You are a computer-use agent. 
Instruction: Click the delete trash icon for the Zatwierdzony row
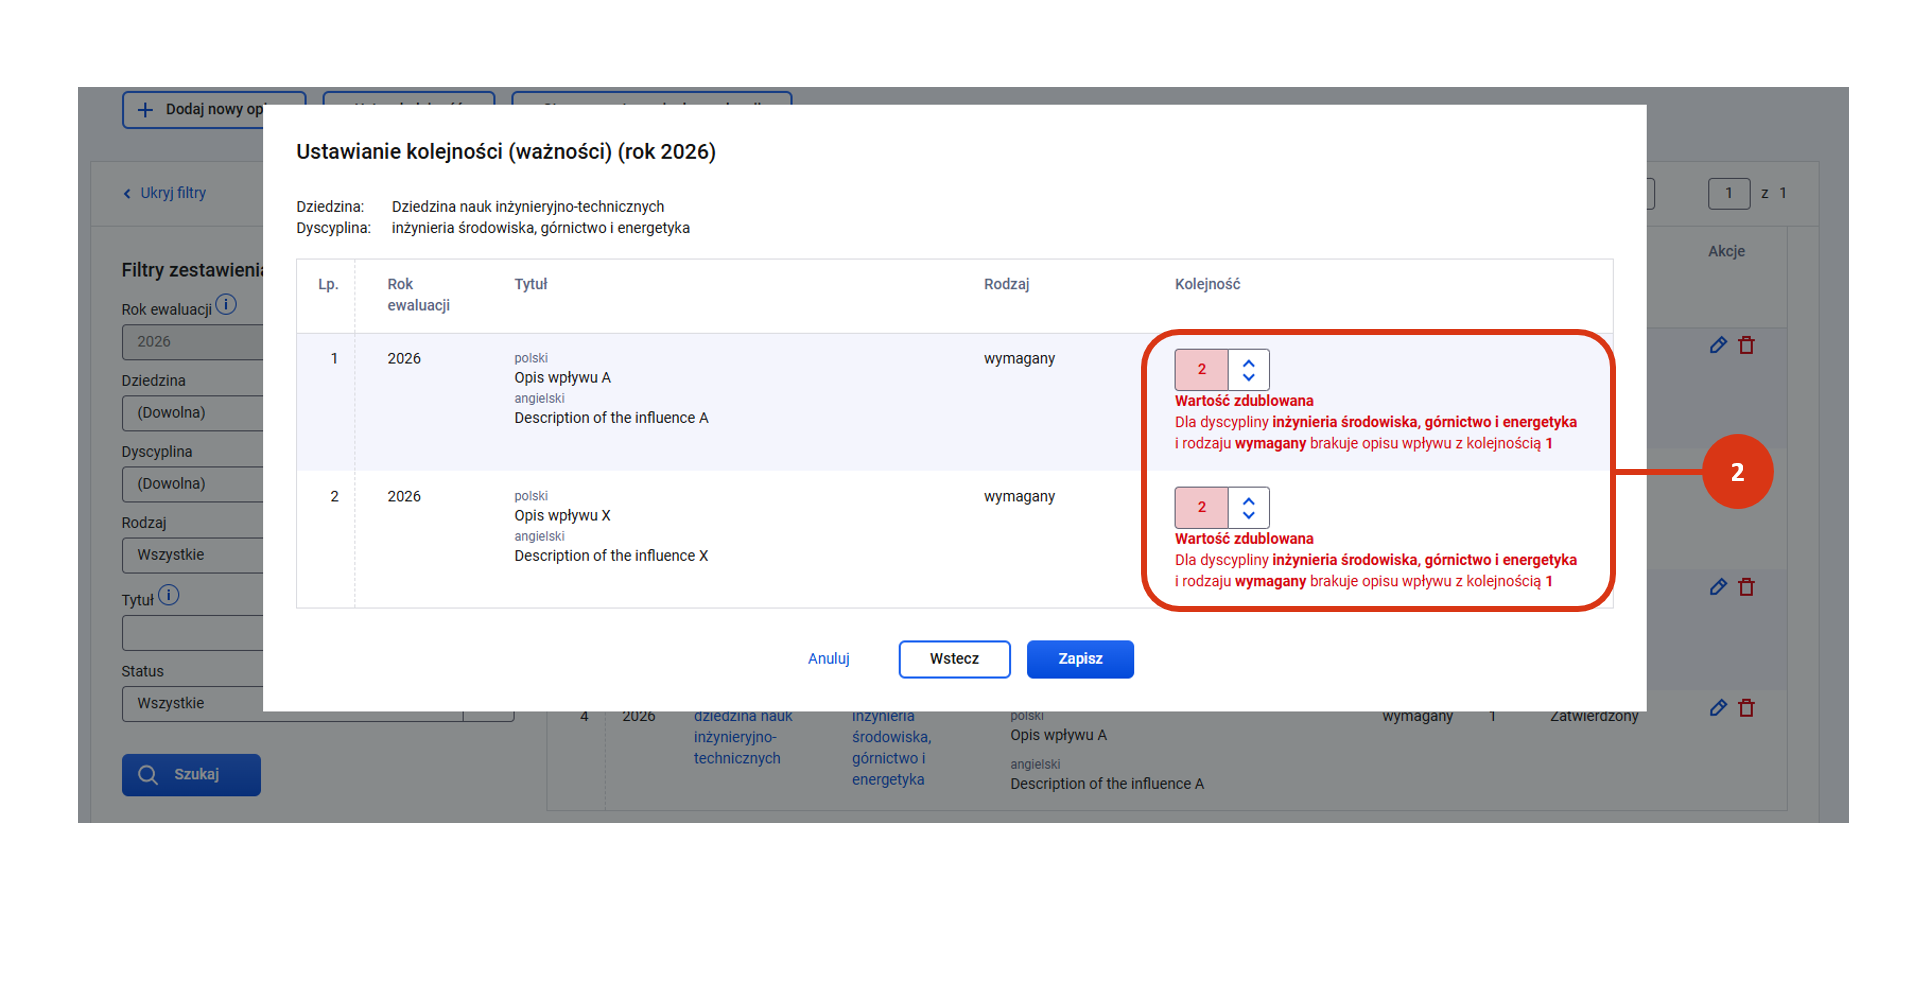pos(1746,708)
